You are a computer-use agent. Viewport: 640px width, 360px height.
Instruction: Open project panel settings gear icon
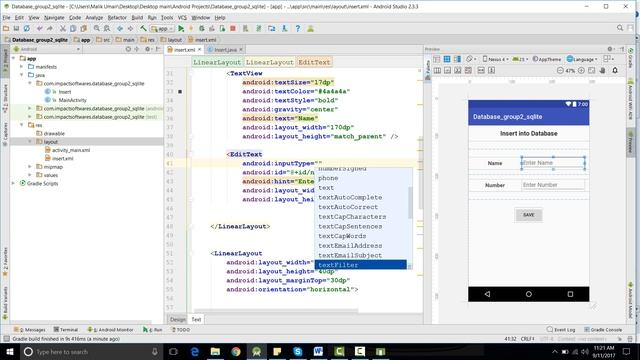pyautogui.click(x=148, y=49)
